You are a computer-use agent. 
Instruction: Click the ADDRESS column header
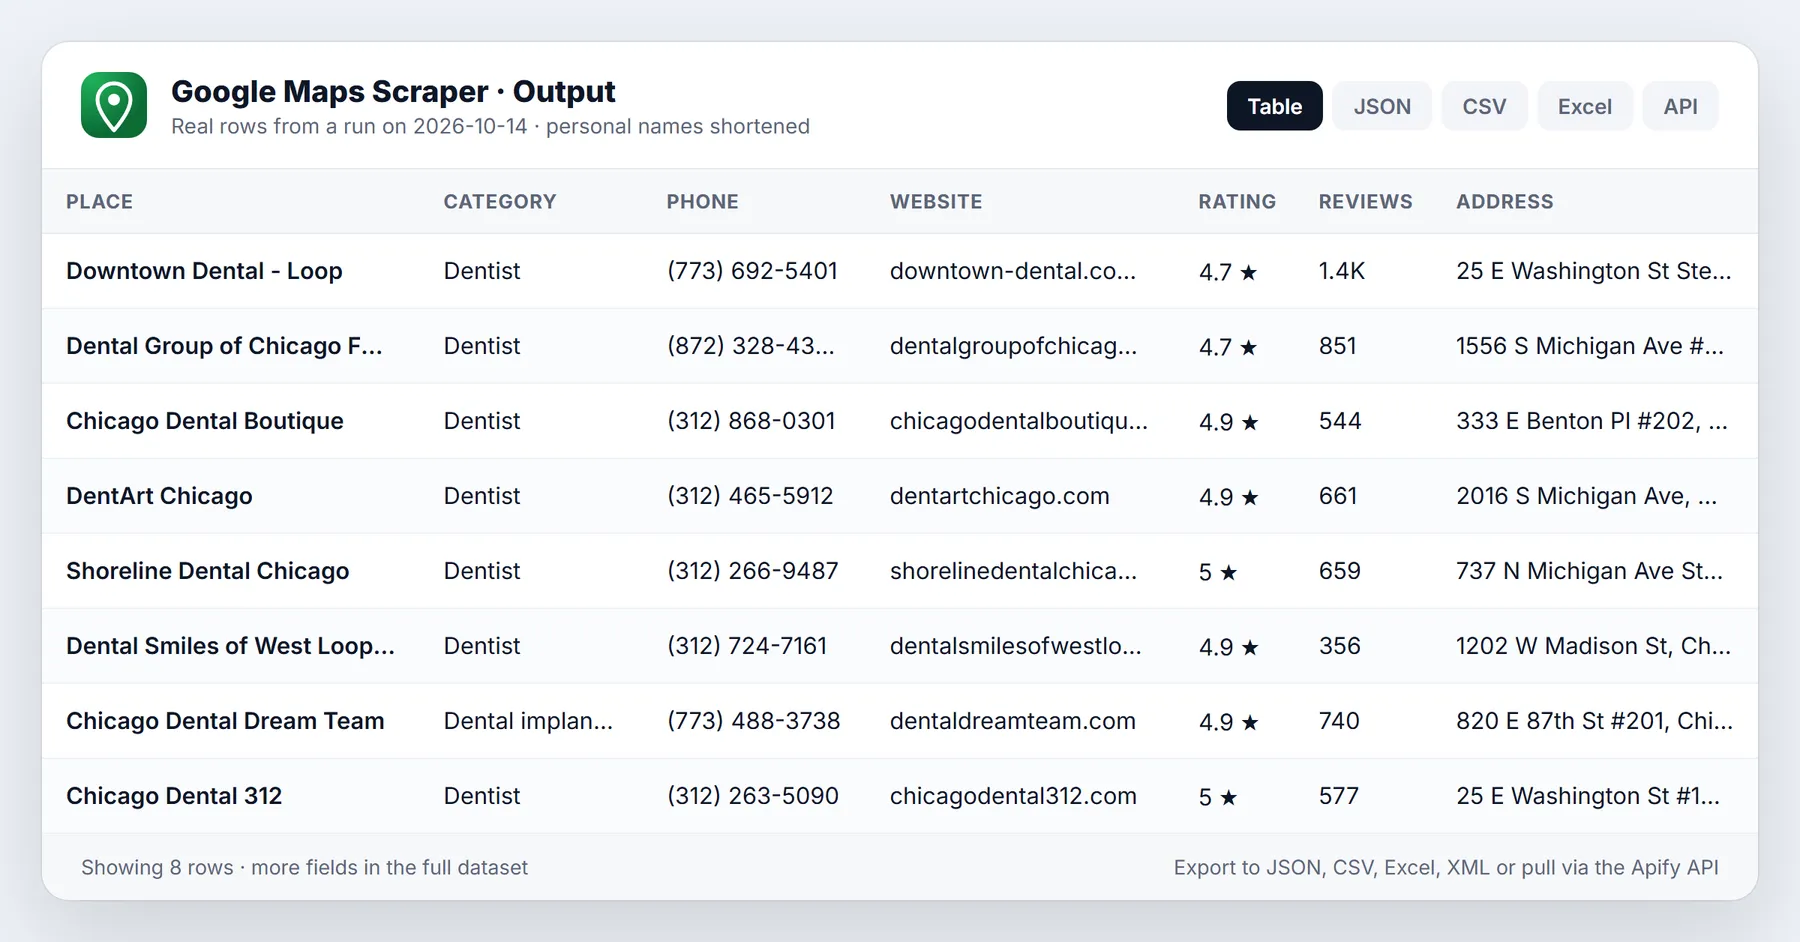coord(1504,201)
